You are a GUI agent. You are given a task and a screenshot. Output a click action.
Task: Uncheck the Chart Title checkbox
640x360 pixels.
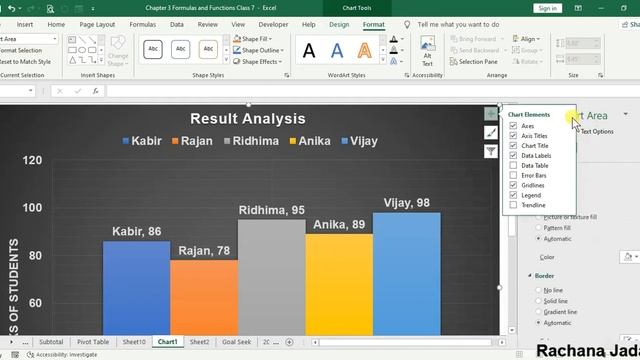coord(513,145)
